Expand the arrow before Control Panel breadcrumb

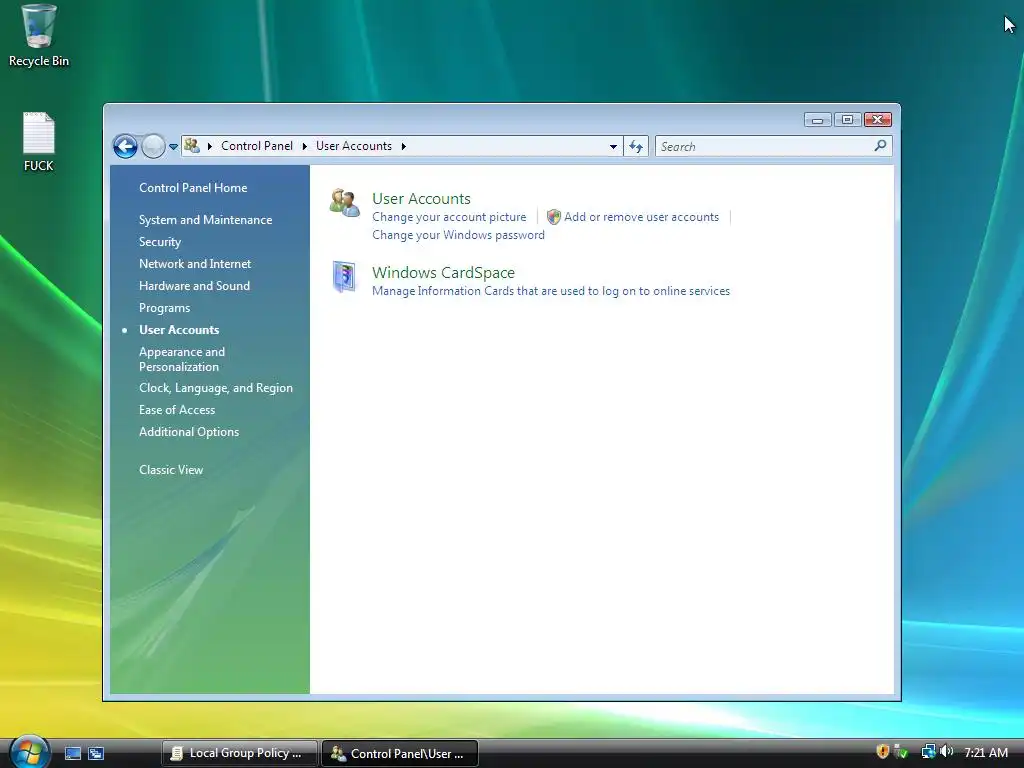(210, 146)
